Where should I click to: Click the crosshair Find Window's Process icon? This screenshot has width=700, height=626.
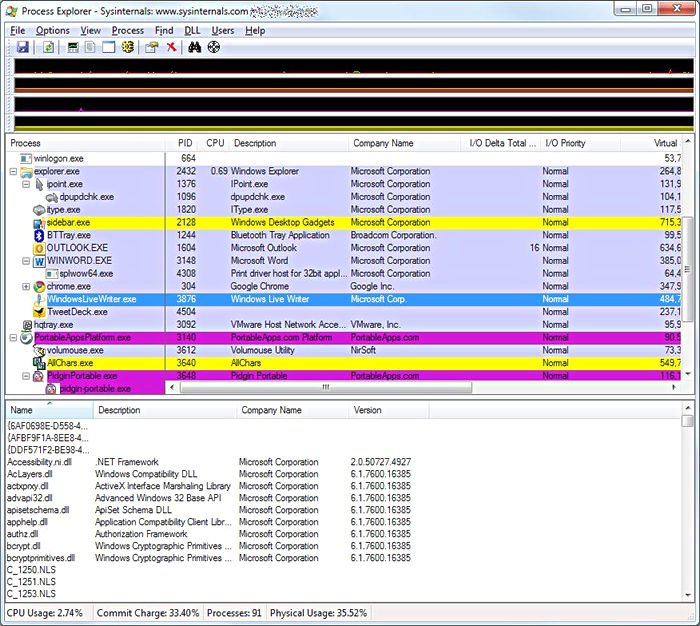click(214, 47)
